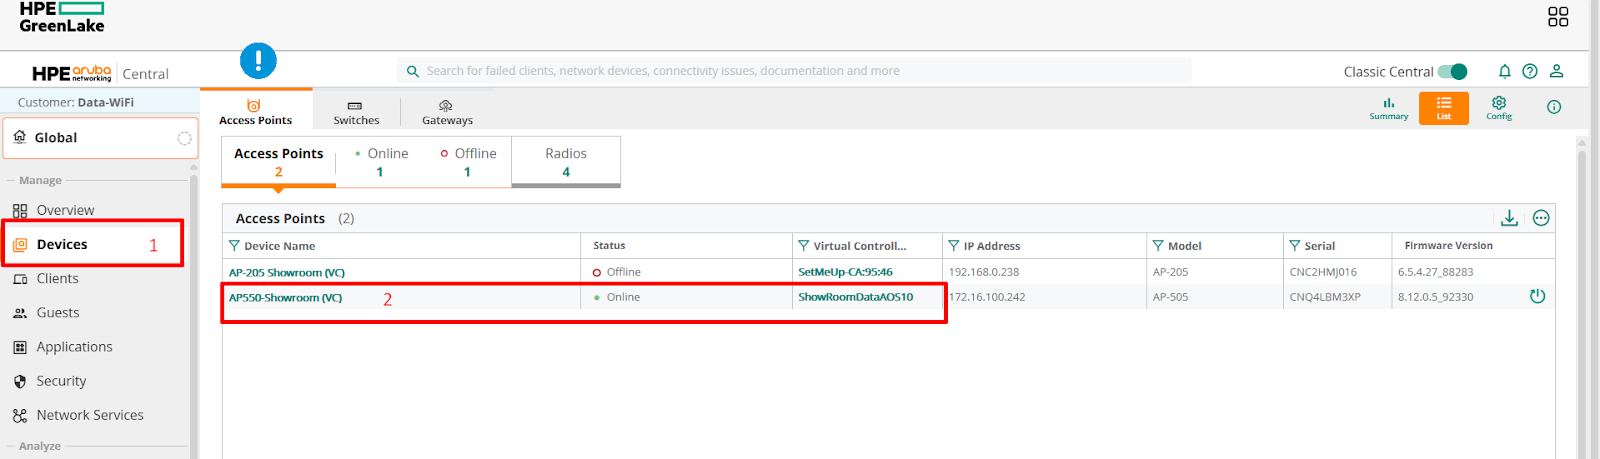Switch to the Switches tab
1600x459 pixels.
coord(356,112)
